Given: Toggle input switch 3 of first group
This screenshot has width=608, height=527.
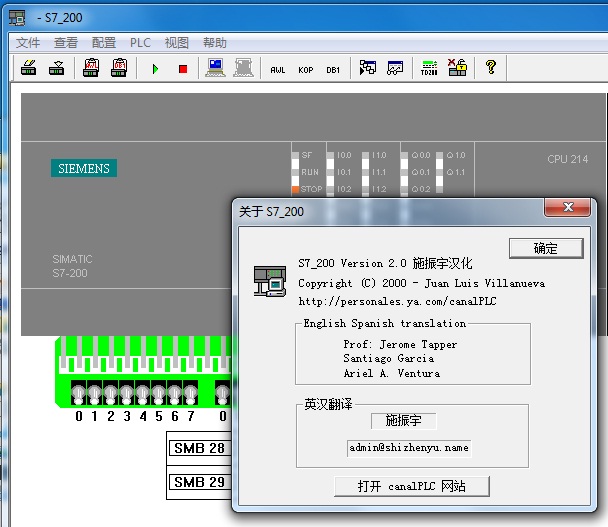Looking at the screenshot, I should coord(126,393).
